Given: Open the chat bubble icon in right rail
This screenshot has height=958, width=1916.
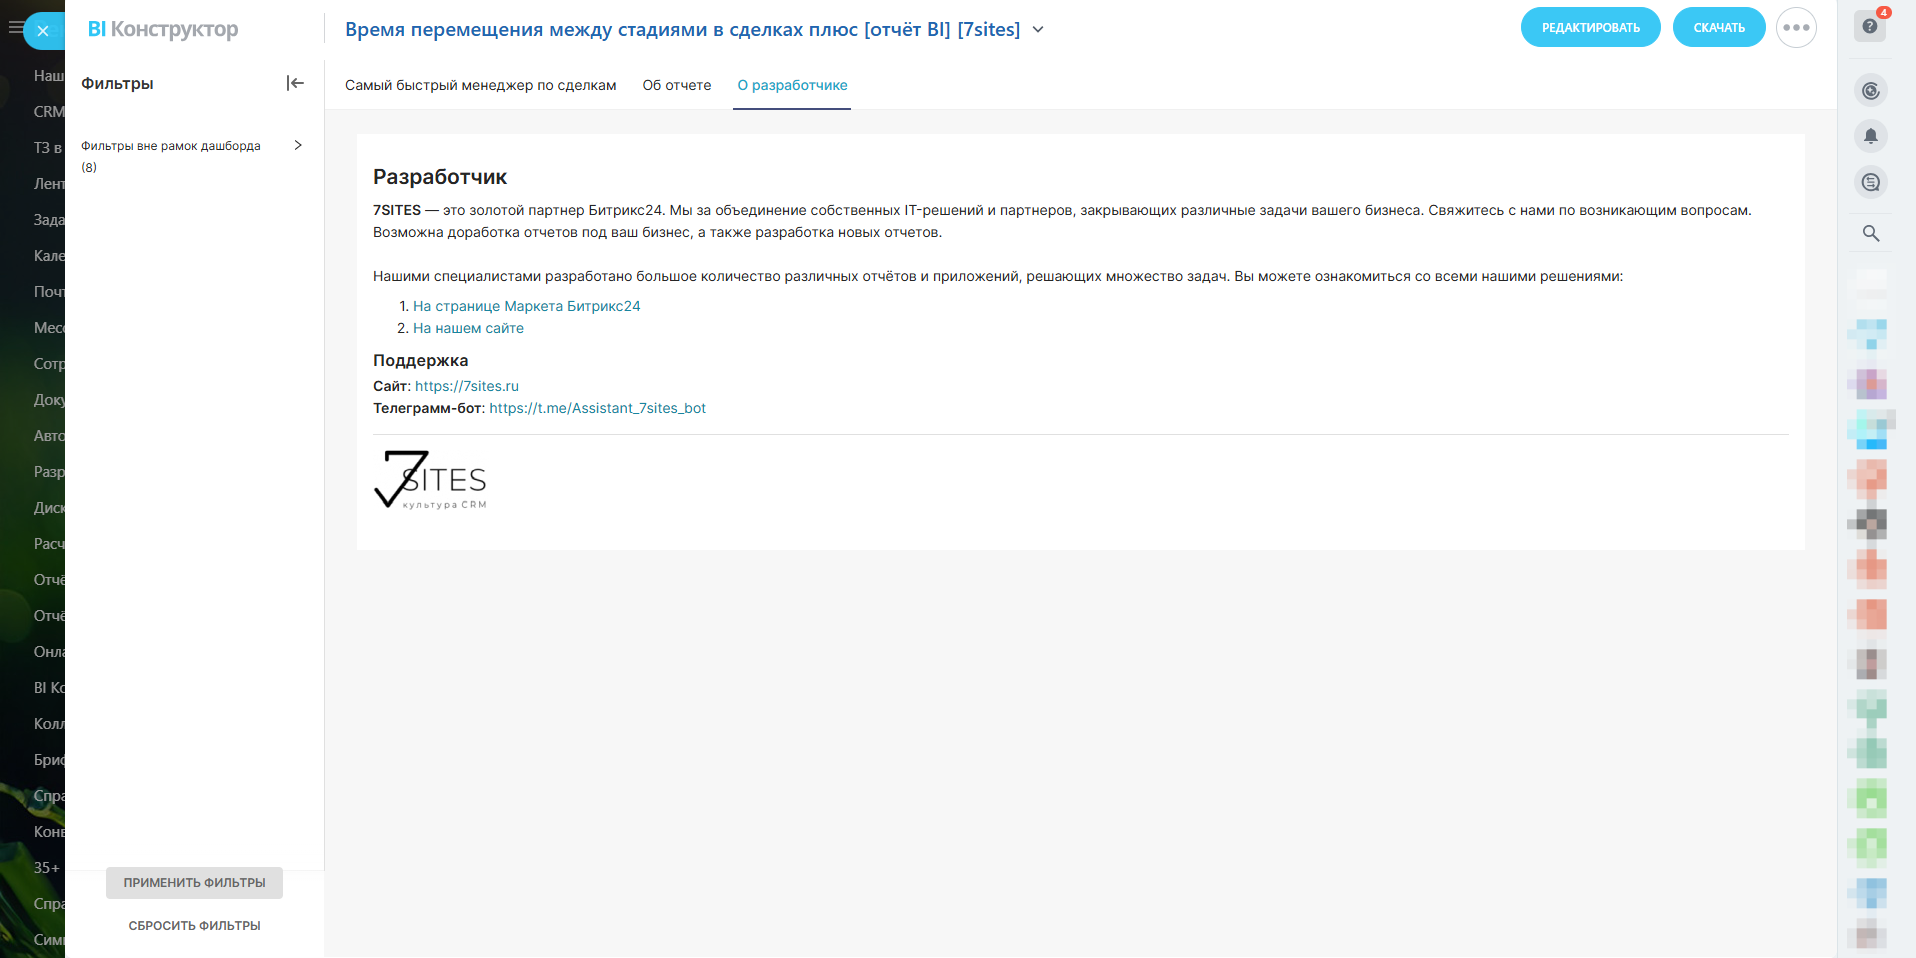Looking at the screenshot, I should pyautogui.click(x=1871, y=182).
